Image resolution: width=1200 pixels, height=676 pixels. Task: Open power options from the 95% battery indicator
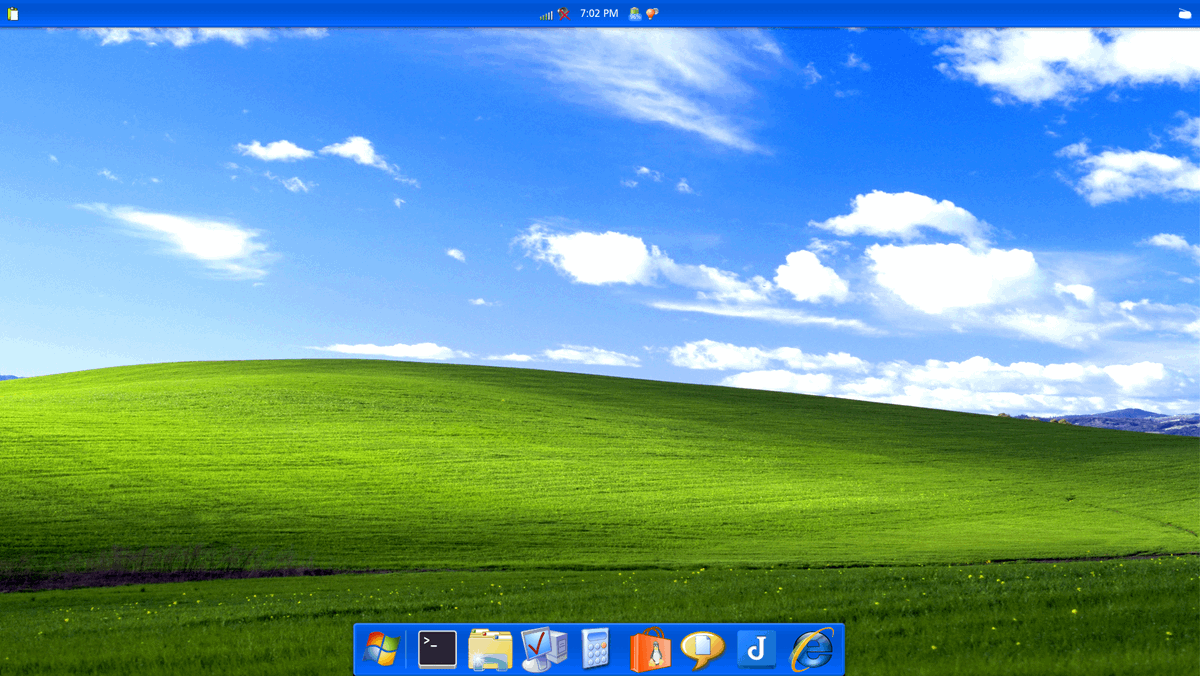tap(634, 13)
